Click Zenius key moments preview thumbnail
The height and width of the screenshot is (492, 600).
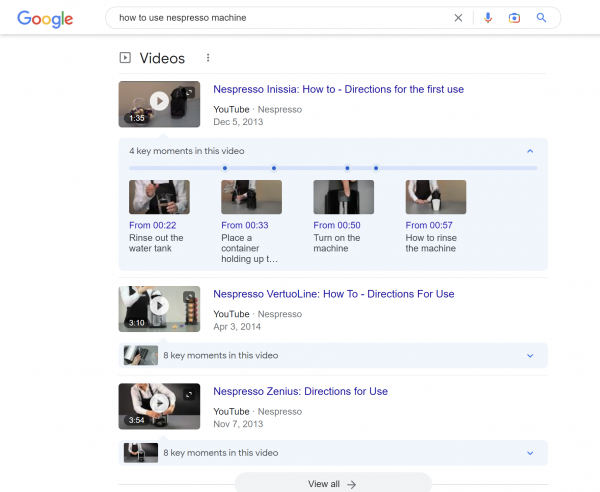[141, 453]
